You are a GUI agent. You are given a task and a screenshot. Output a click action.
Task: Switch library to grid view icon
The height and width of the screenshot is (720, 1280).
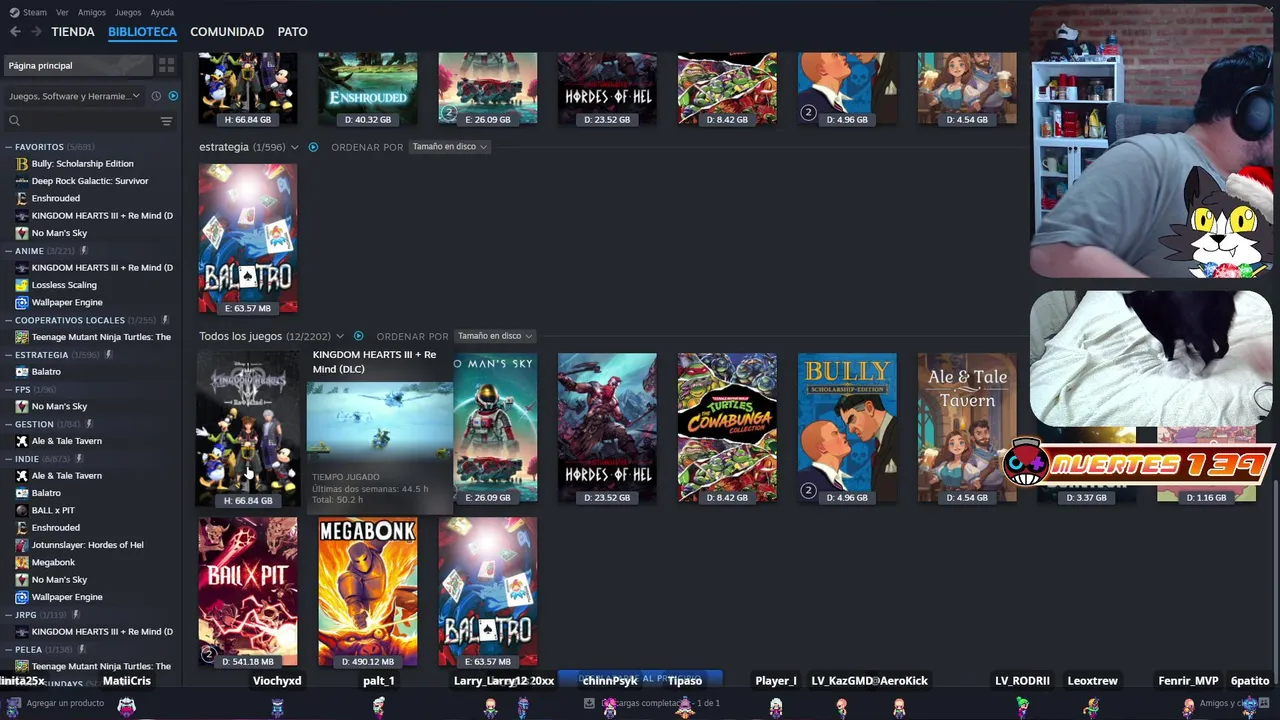(167, 65)
